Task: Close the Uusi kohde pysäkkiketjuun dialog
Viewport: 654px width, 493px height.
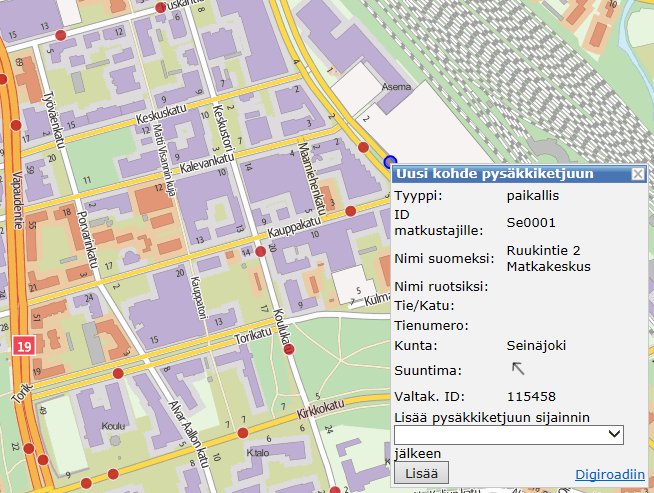Action: (x=638, y=174)
